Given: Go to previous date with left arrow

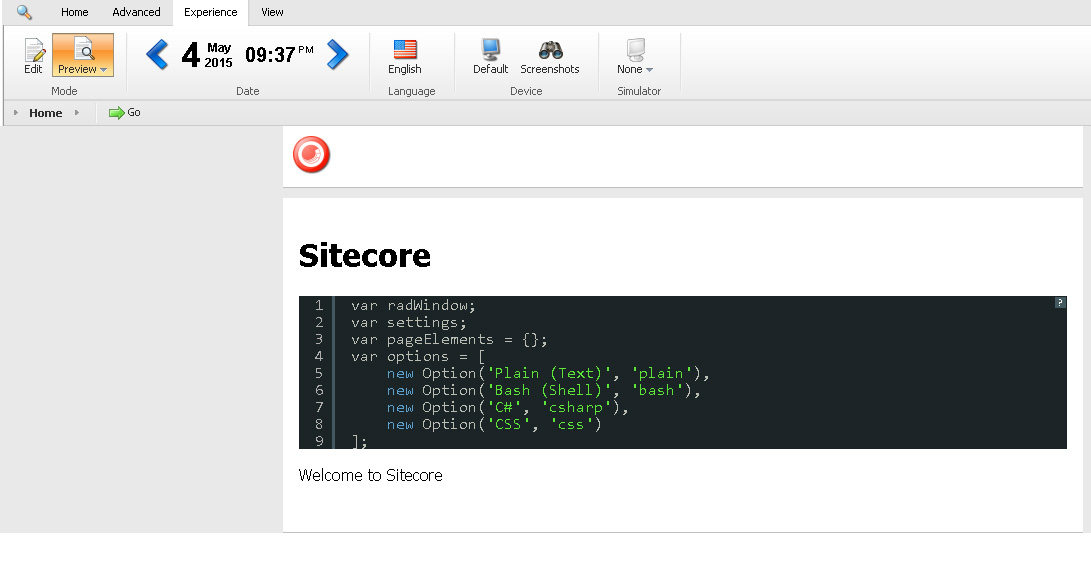Looking at the screenshot, I should coord(157,54).
